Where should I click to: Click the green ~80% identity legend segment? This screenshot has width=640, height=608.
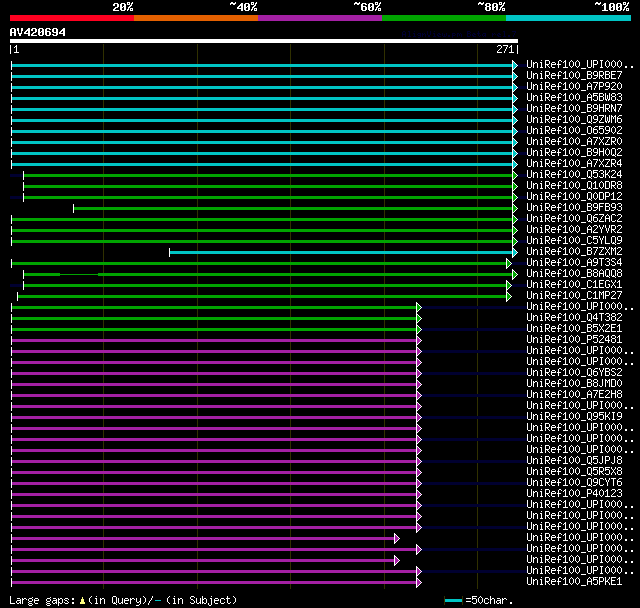(x=444, y=18)
